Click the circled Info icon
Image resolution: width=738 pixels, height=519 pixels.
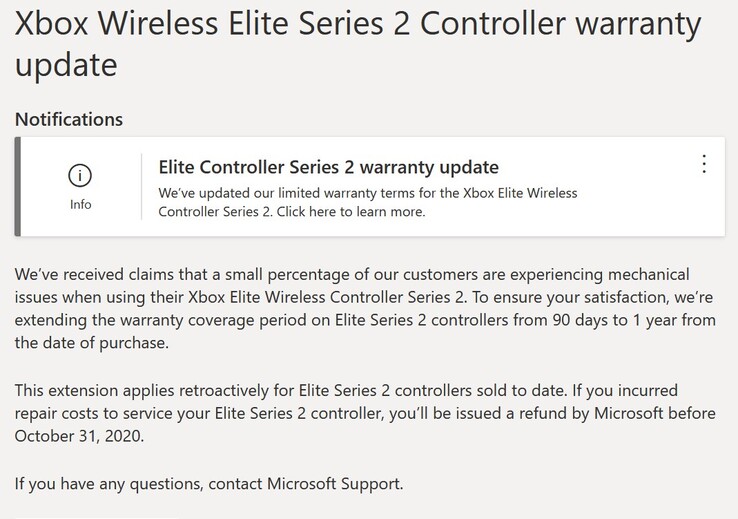[80, 176]
